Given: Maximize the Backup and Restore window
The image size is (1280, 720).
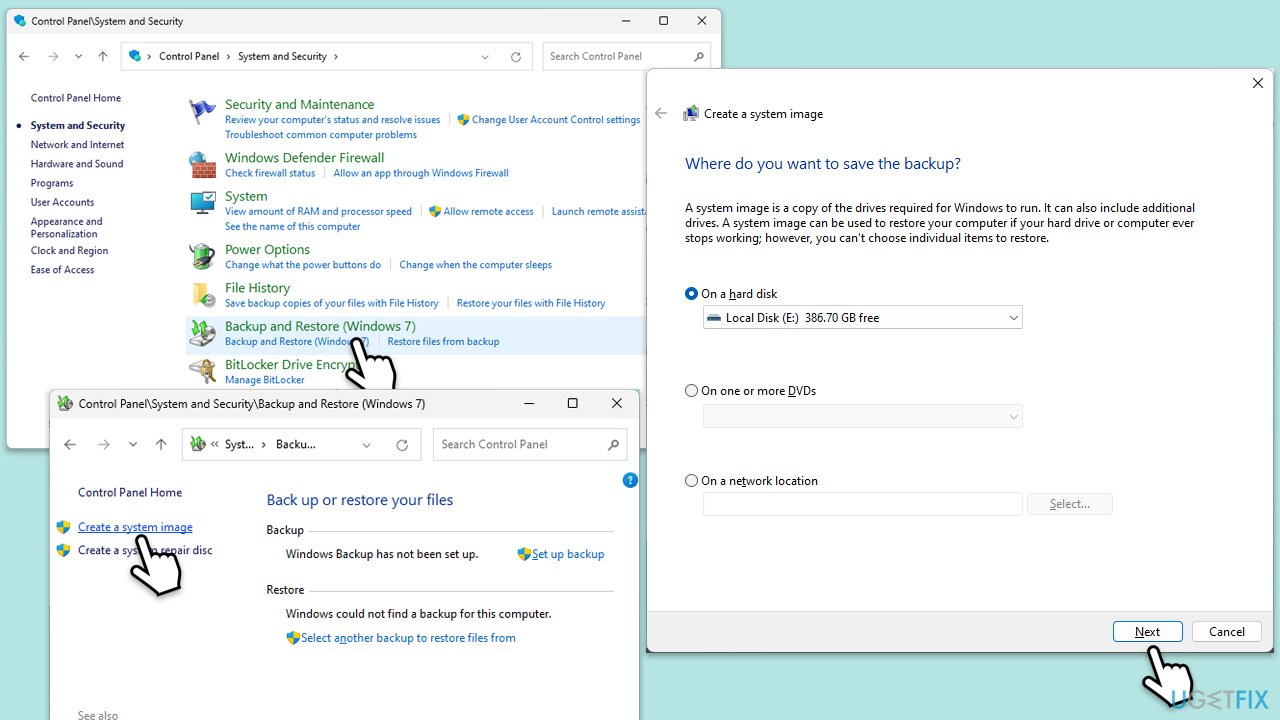Looking at the screenshot, I should 572,403.
